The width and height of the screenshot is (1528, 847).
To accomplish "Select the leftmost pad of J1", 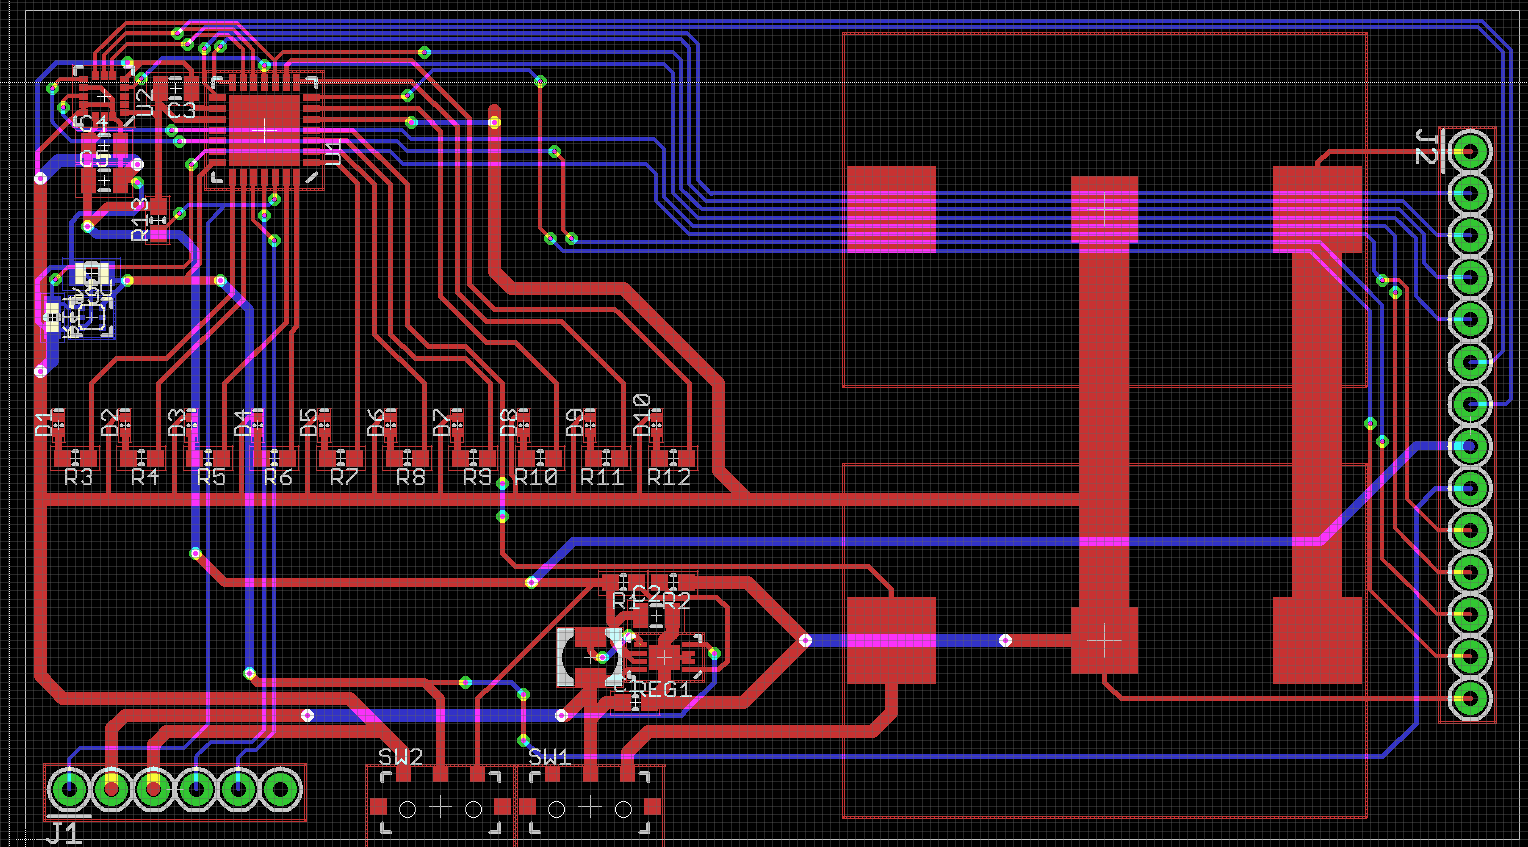I will [x=69, y=789].
